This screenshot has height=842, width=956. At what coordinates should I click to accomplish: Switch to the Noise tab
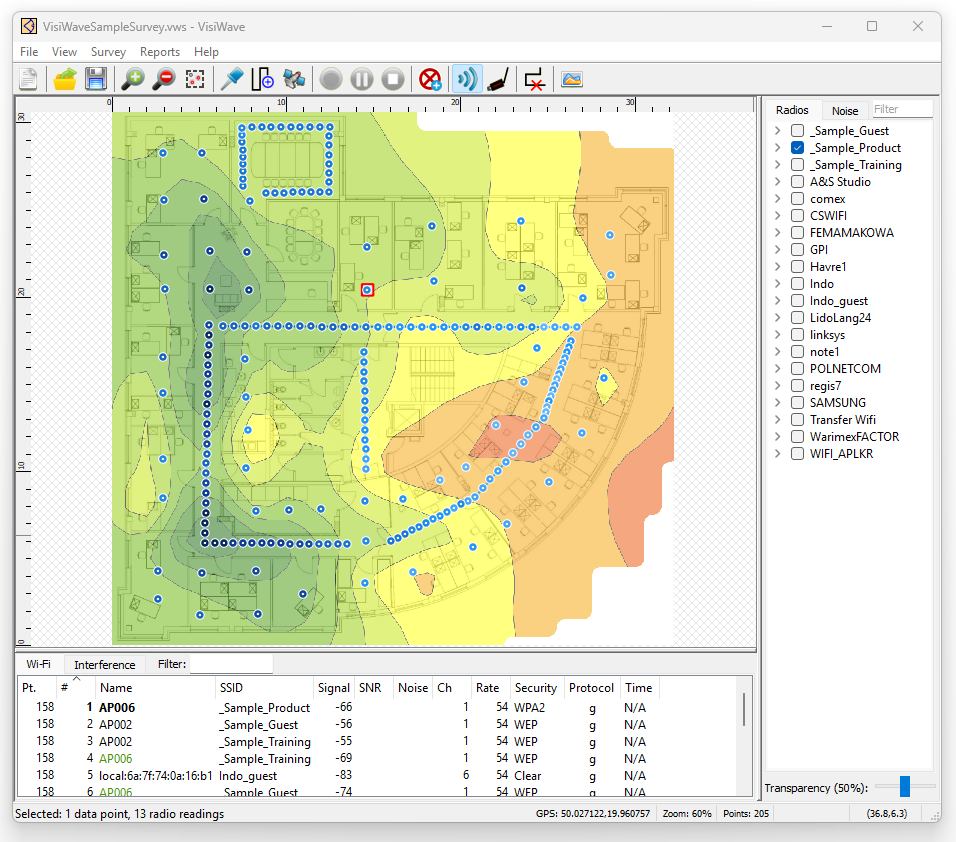click(x=846, y=110)
